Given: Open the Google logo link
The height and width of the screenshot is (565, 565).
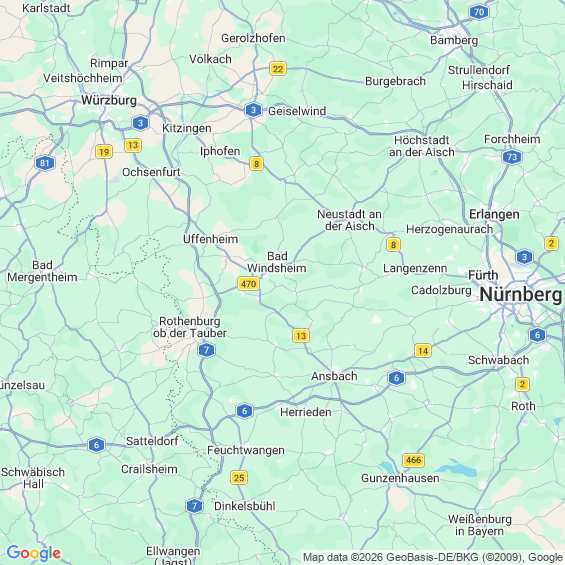Looking at the screenshot, I should [x=34, y=553].
